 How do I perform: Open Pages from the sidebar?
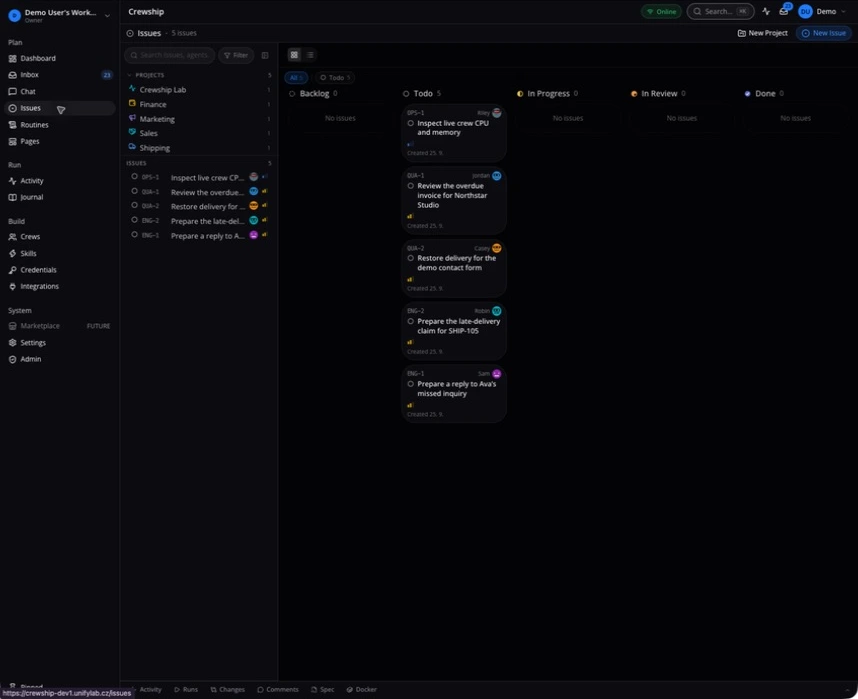(59, 141)
